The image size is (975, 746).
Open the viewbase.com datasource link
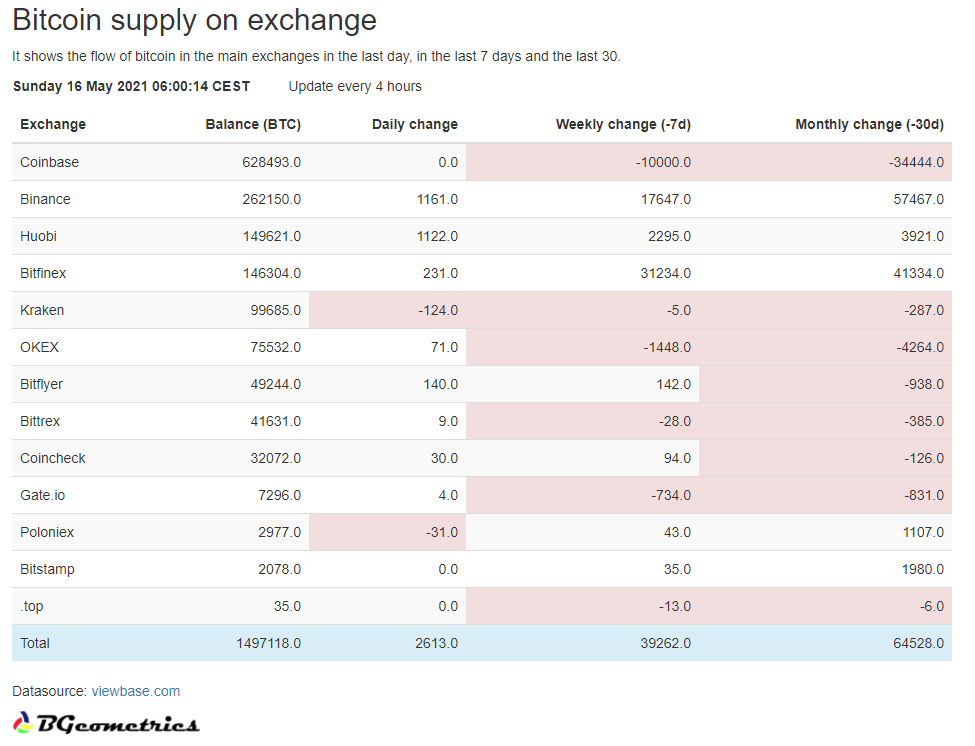pos(136,691)
